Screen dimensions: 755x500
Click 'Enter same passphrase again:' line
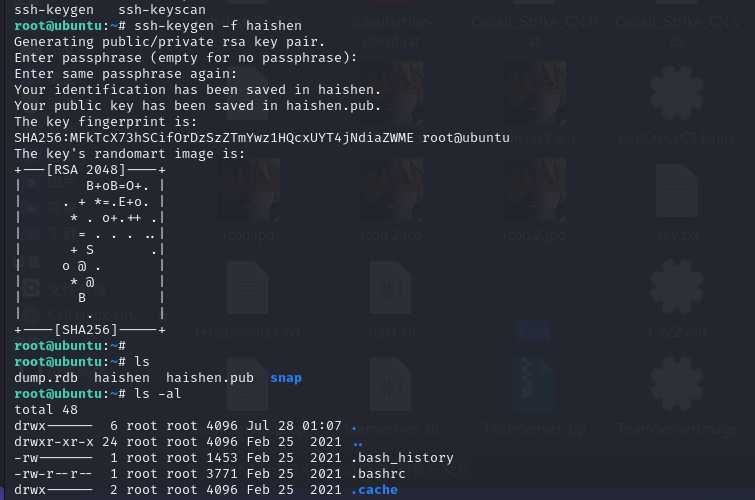click(x=126, y=74)
